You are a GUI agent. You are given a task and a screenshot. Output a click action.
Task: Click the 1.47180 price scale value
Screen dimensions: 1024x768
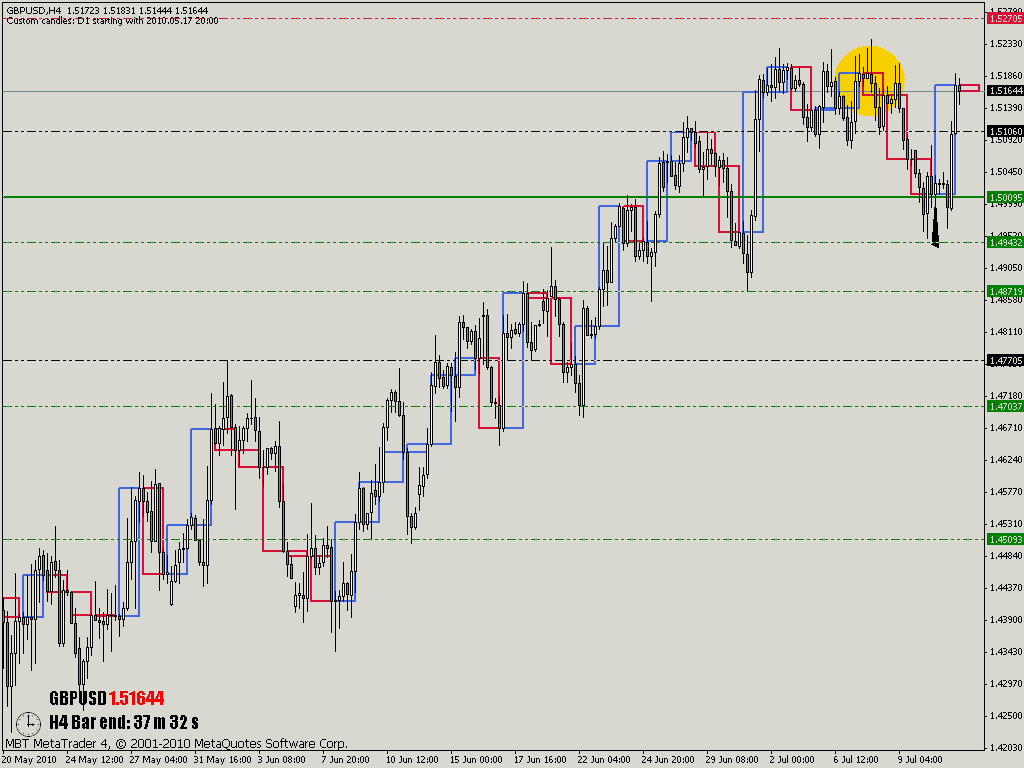click(1006, 396)
